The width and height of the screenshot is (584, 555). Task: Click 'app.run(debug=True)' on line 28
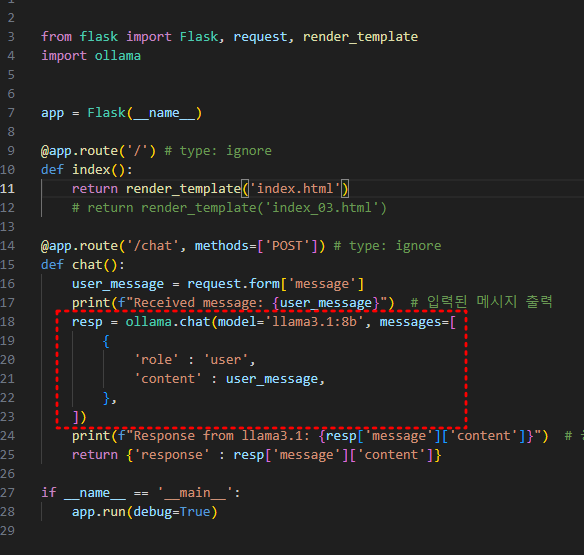tap(145, 511)
